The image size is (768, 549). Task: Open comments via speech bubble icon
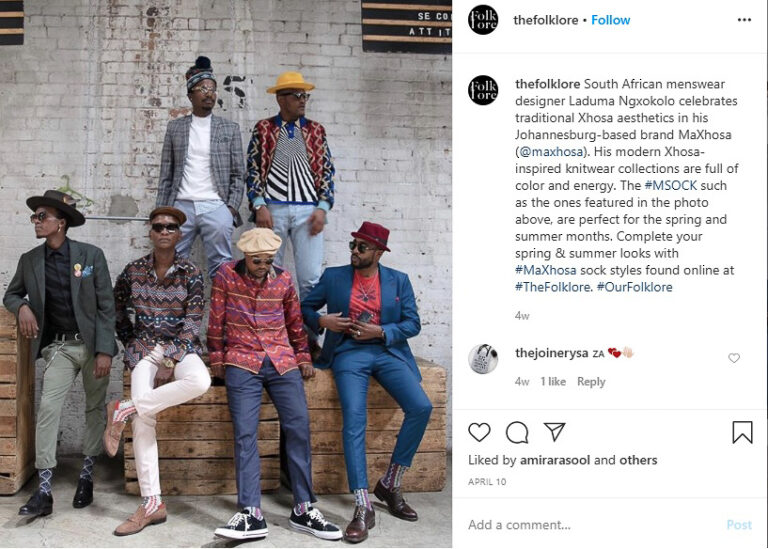[517, 432]
